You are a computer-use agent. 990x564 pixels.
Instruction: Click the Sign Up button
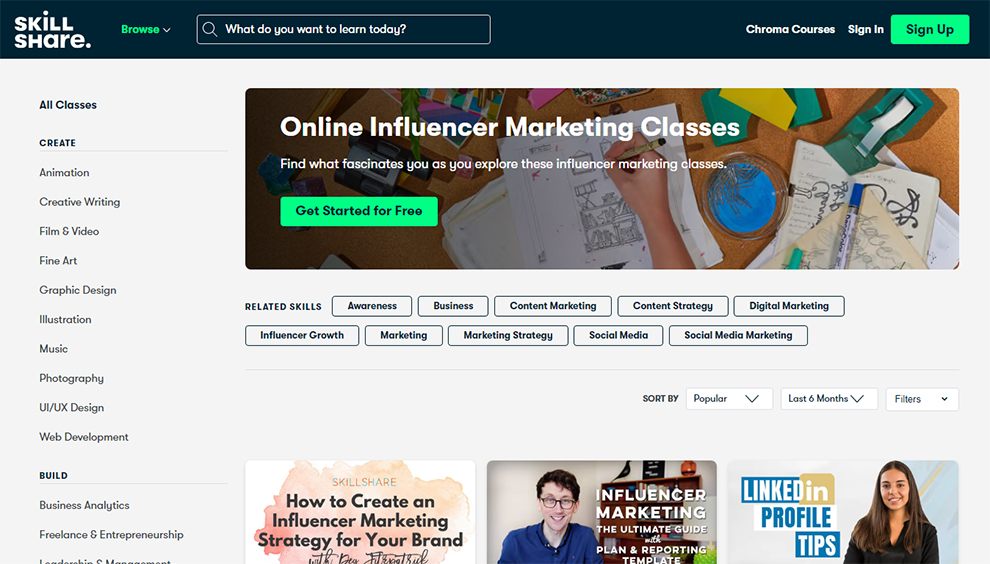point(929,30)
